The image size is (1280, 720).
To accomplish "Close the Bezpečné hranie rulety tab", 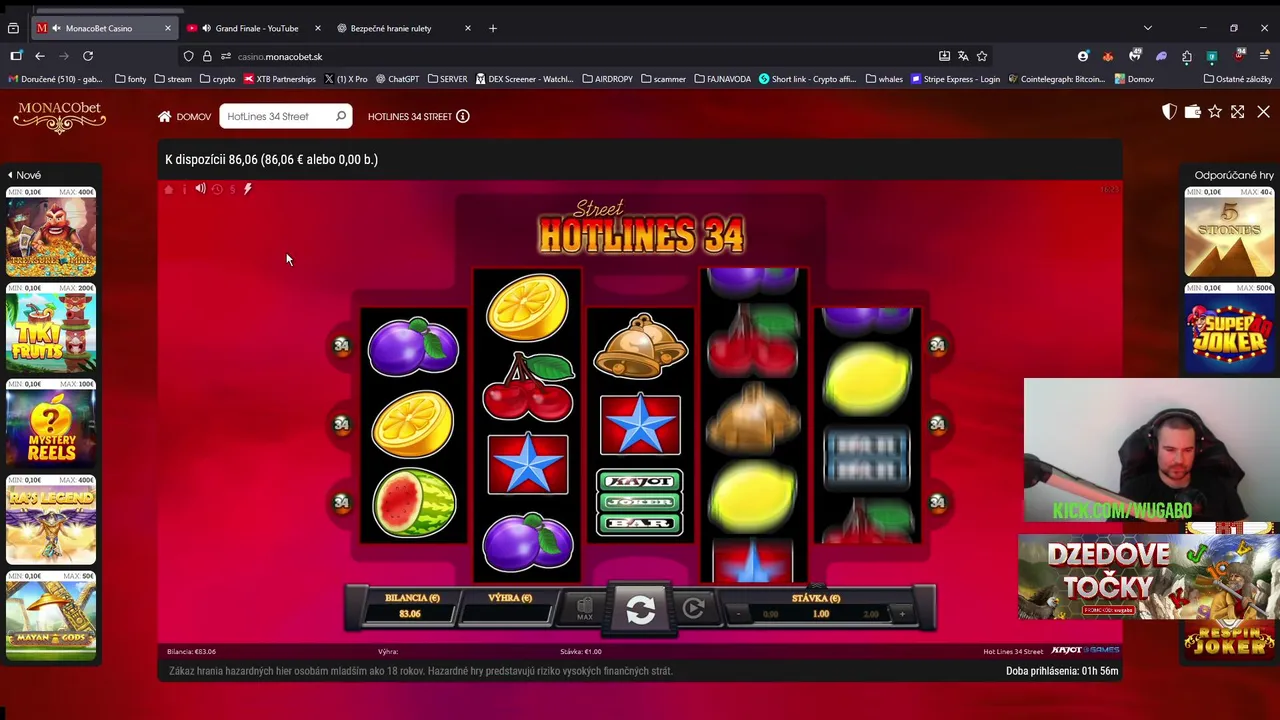I will pyautogui.click(x=467, y=28).
